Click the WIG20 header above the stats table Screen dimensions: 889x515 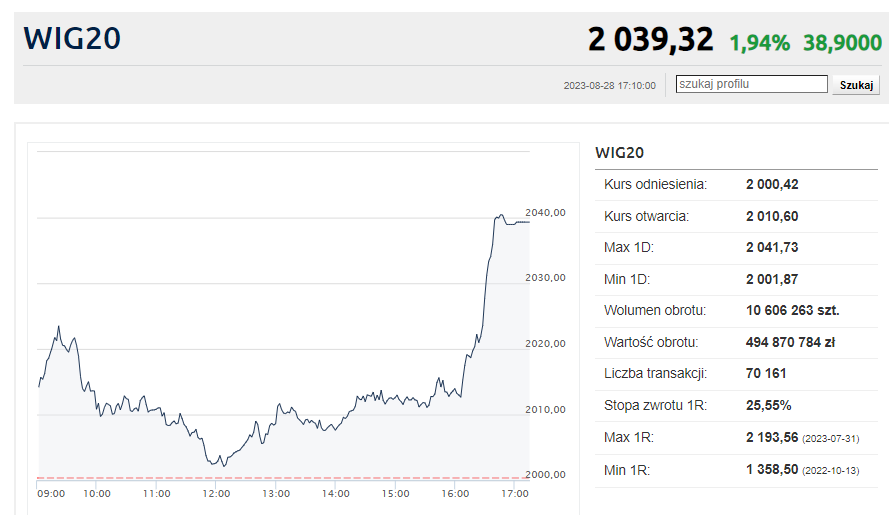[x=619, y=153]
